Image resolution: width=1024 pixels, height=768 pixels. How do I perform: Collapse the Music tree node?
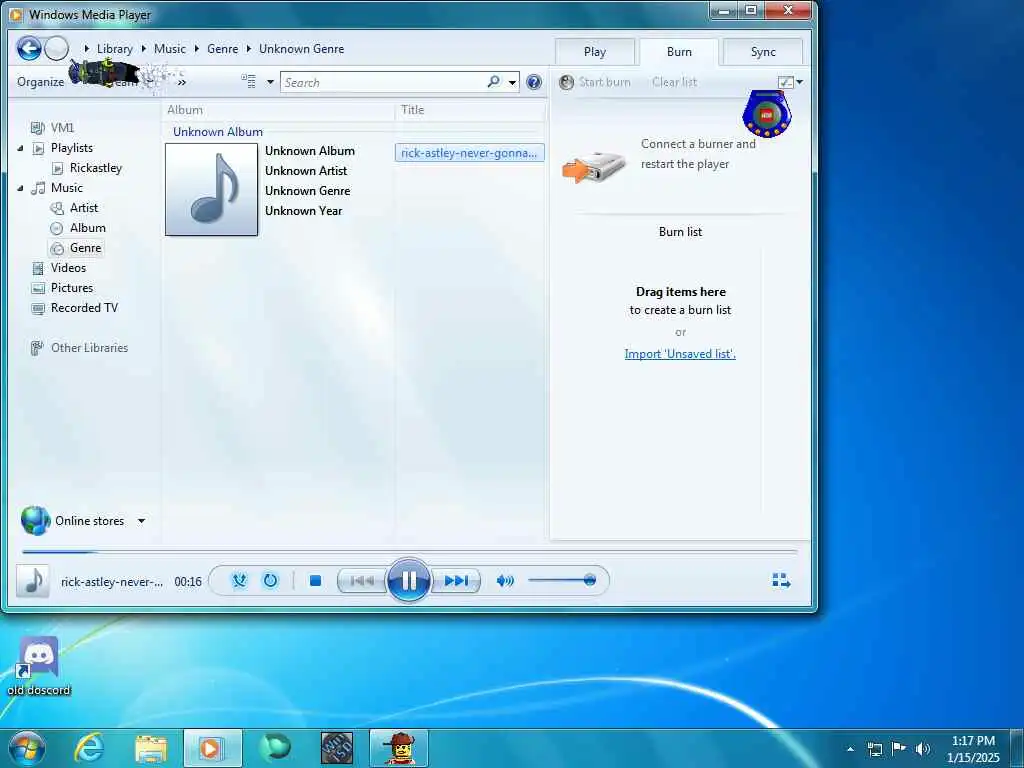20,188
